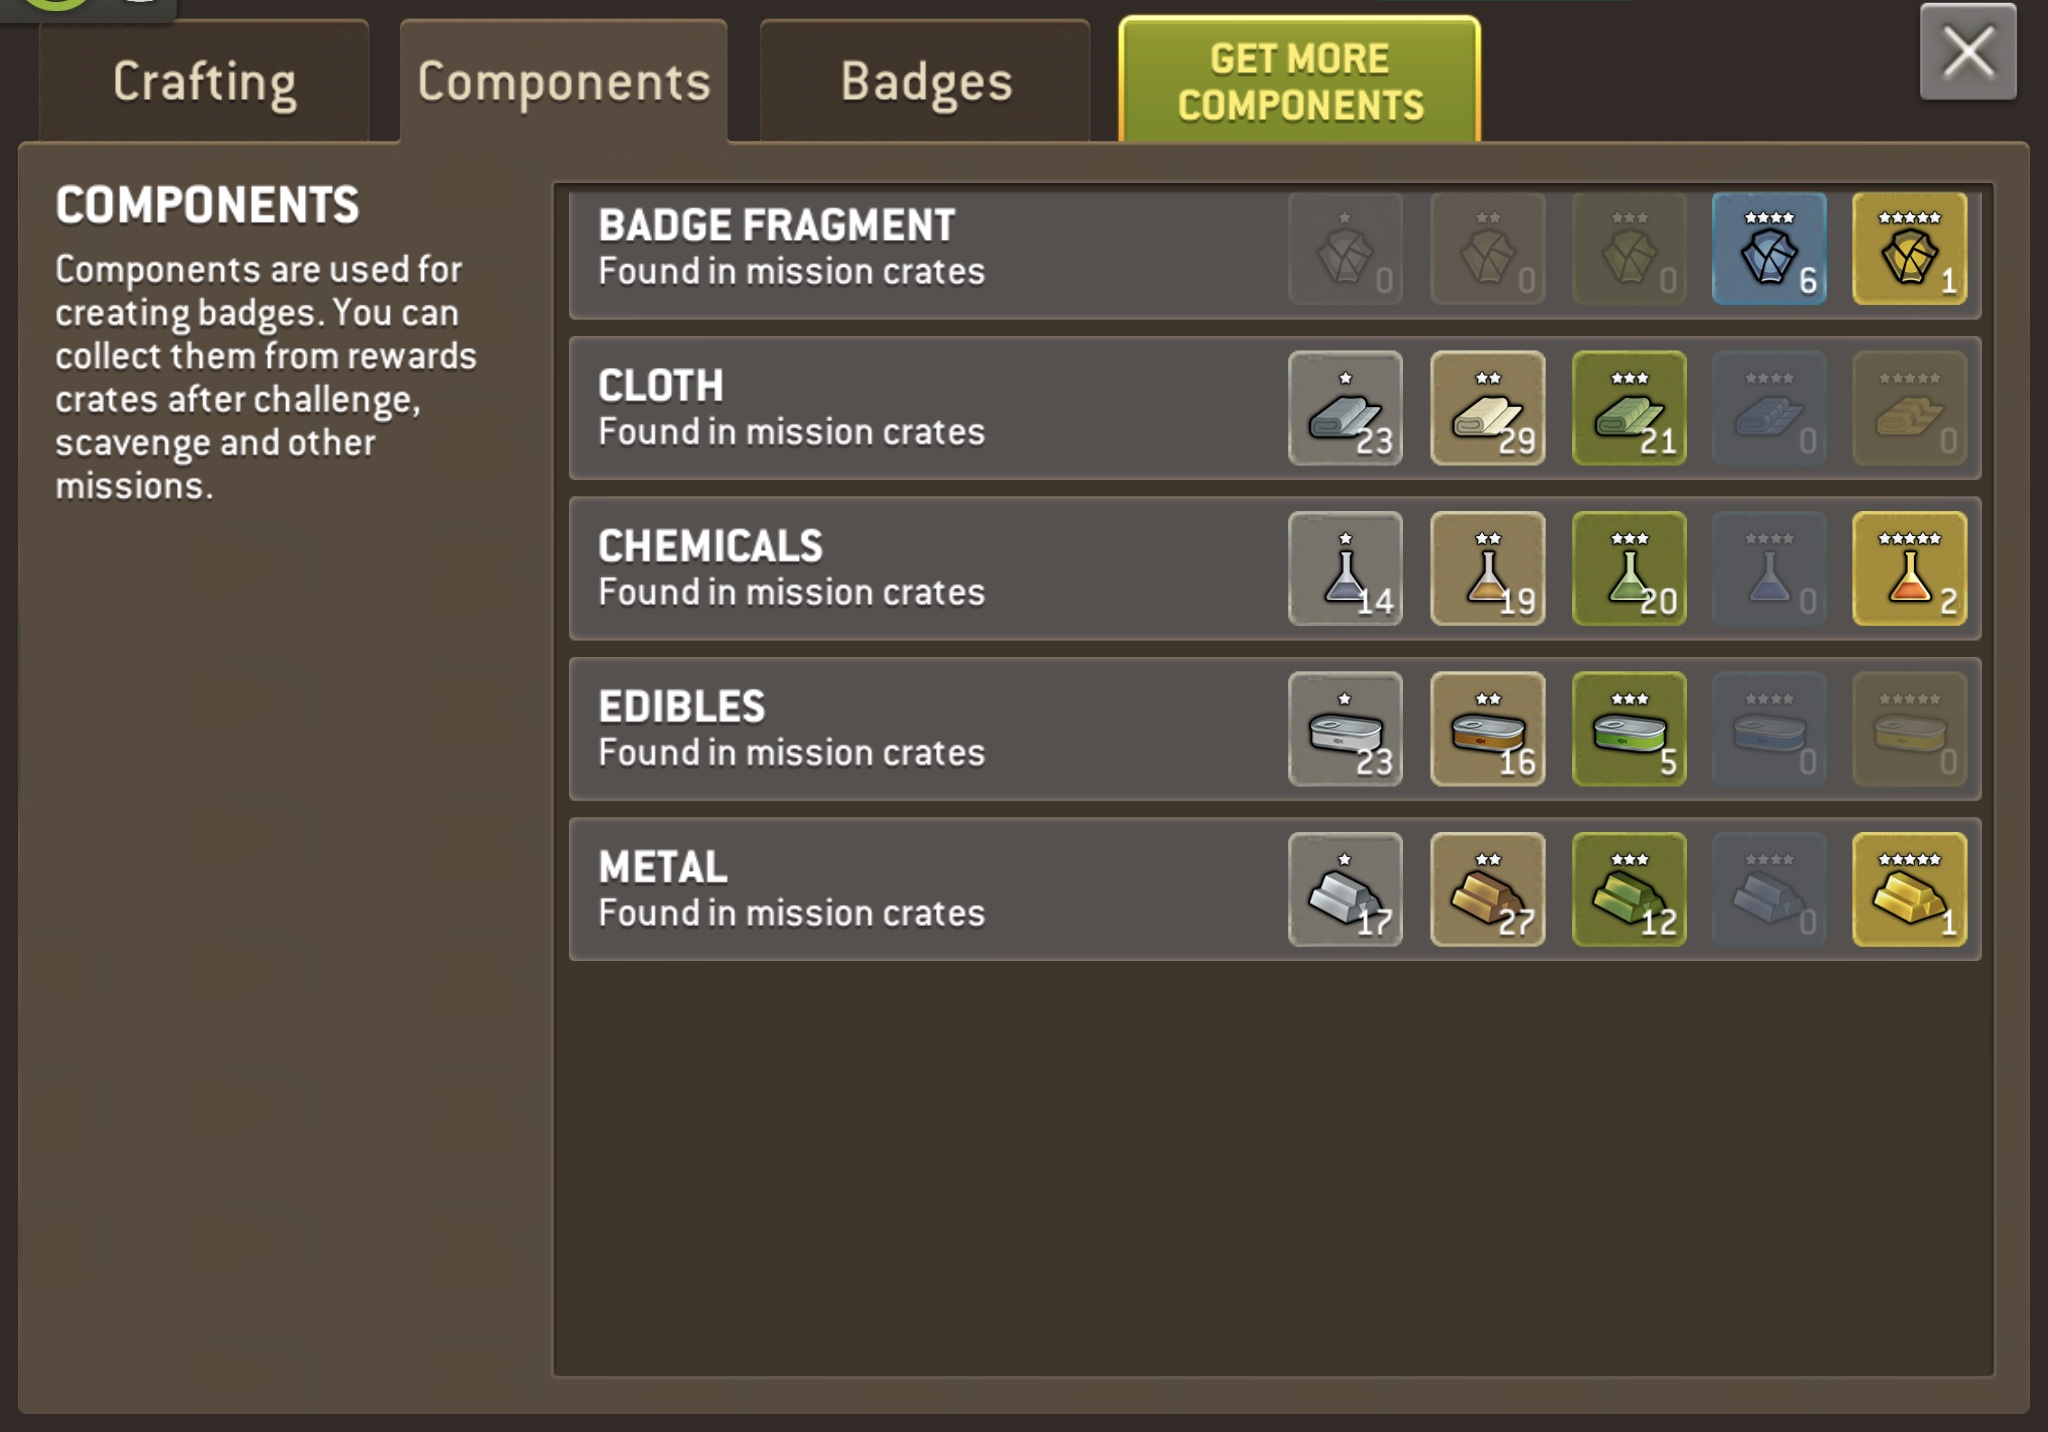Select the two-star bronze metal ingot
The image size is (2048, 1432).
[1488, 890]
